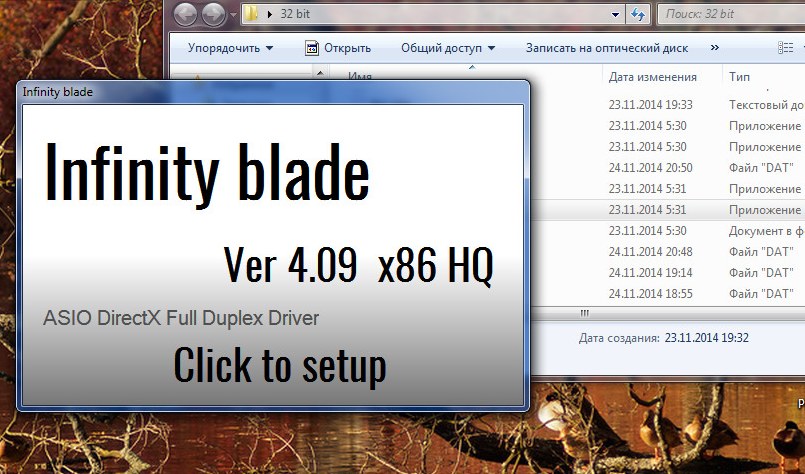
Task: Click the 'Infinity blade' window title bar
Action: [273, 92]
